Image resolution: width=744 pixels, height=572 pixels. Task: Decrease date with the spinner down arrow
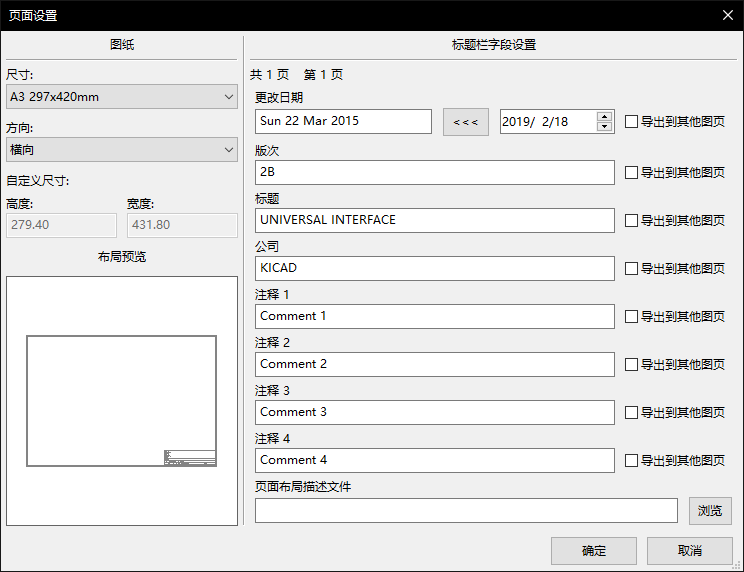point(604,127)
